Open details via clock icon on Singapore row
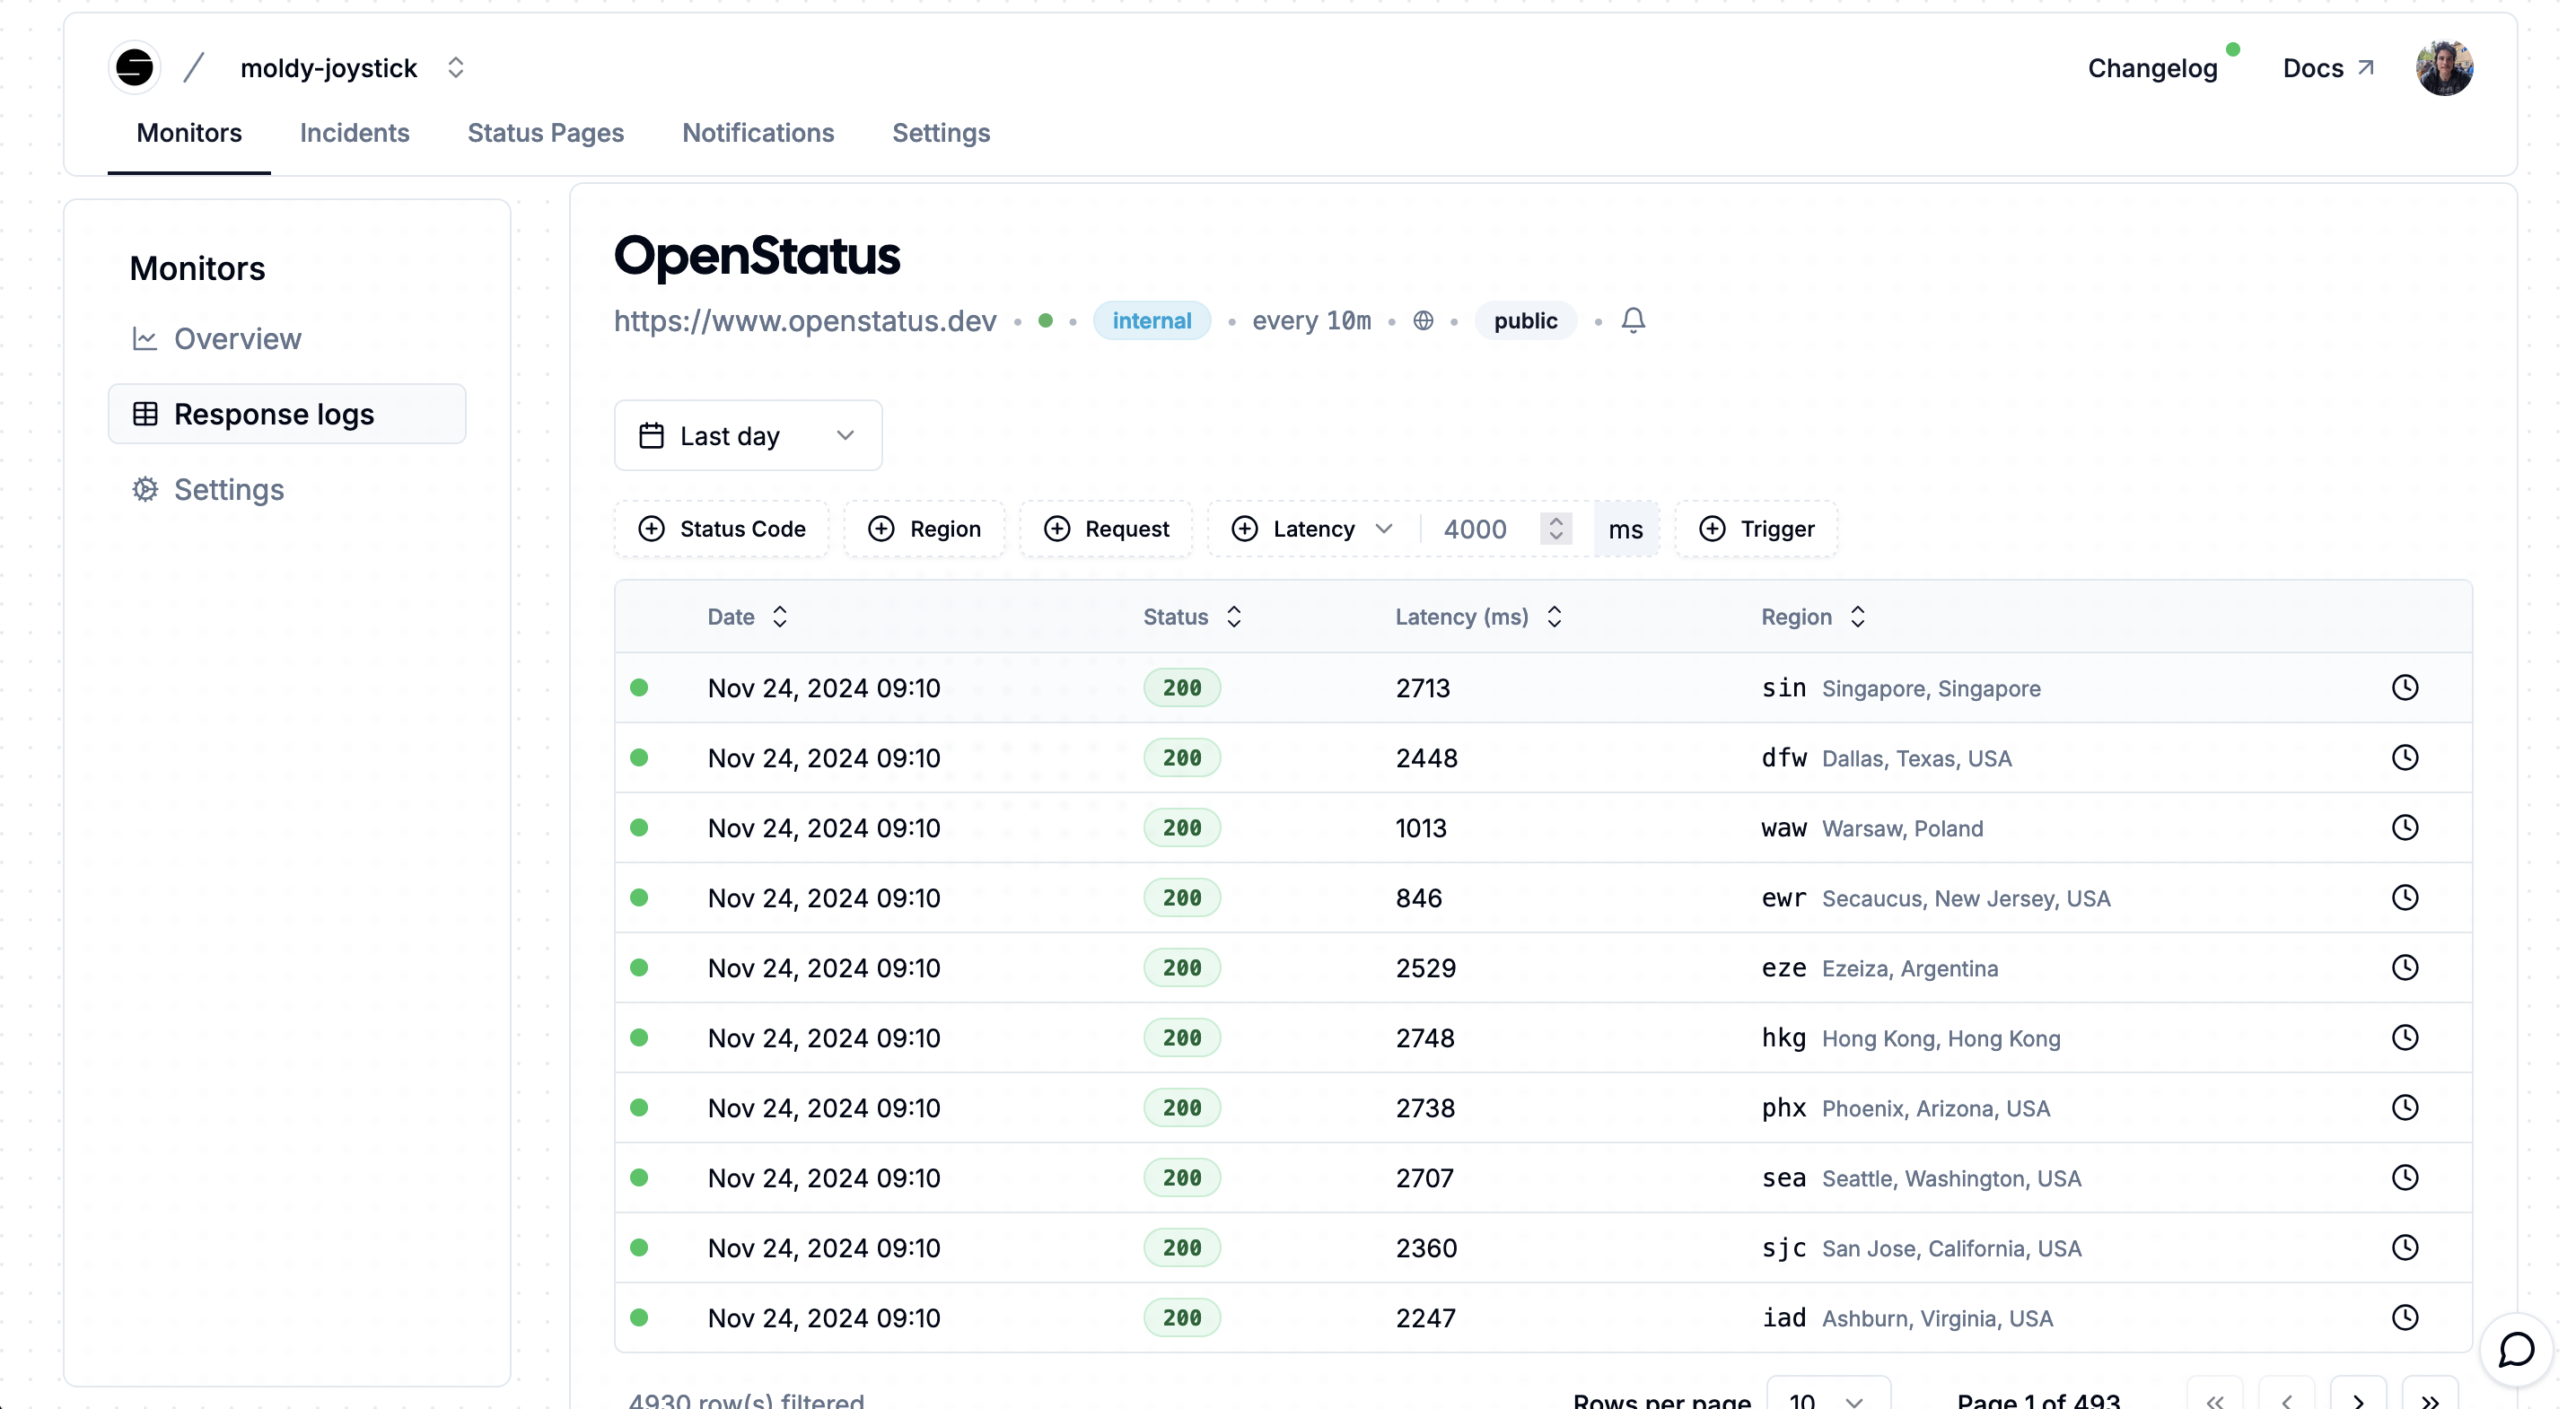The height and width of the screenshot is (1409, 2576). click(x=2405, y=687)
